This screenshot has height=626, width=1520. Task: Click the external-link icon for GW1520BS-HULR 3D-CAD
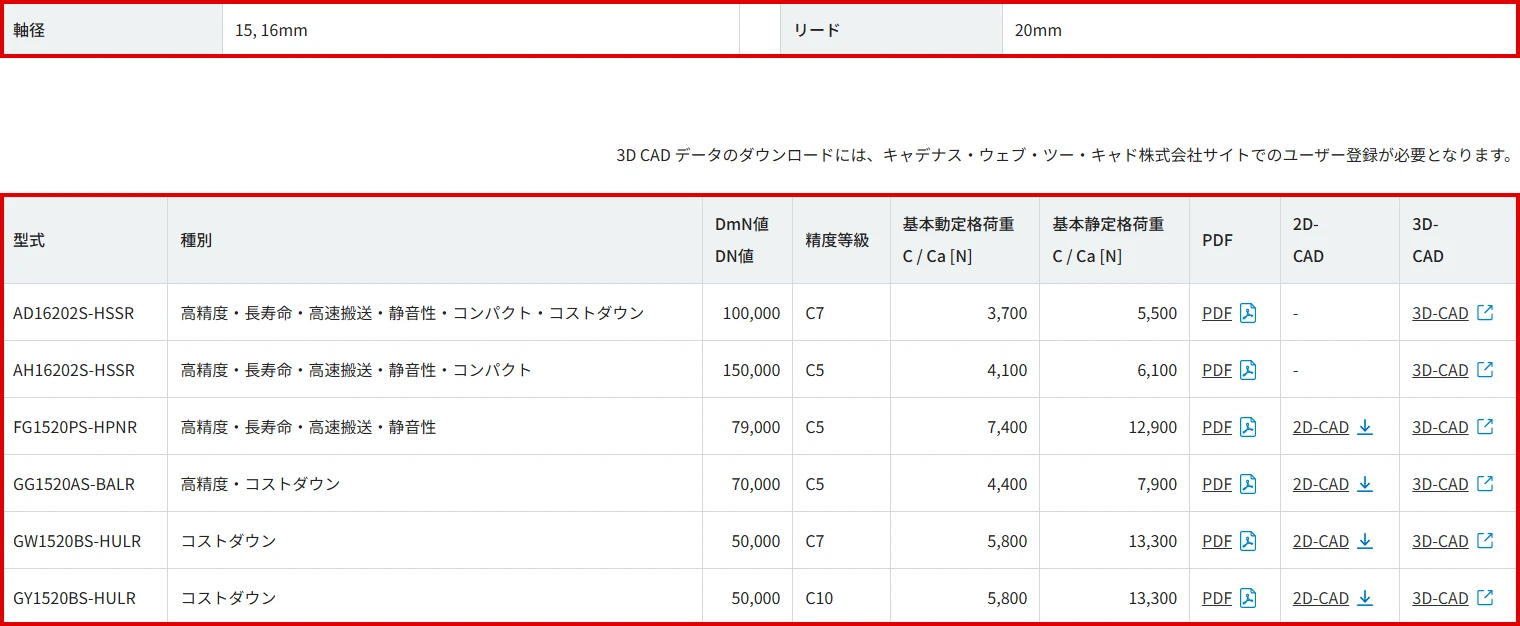tap(1484, 541)
